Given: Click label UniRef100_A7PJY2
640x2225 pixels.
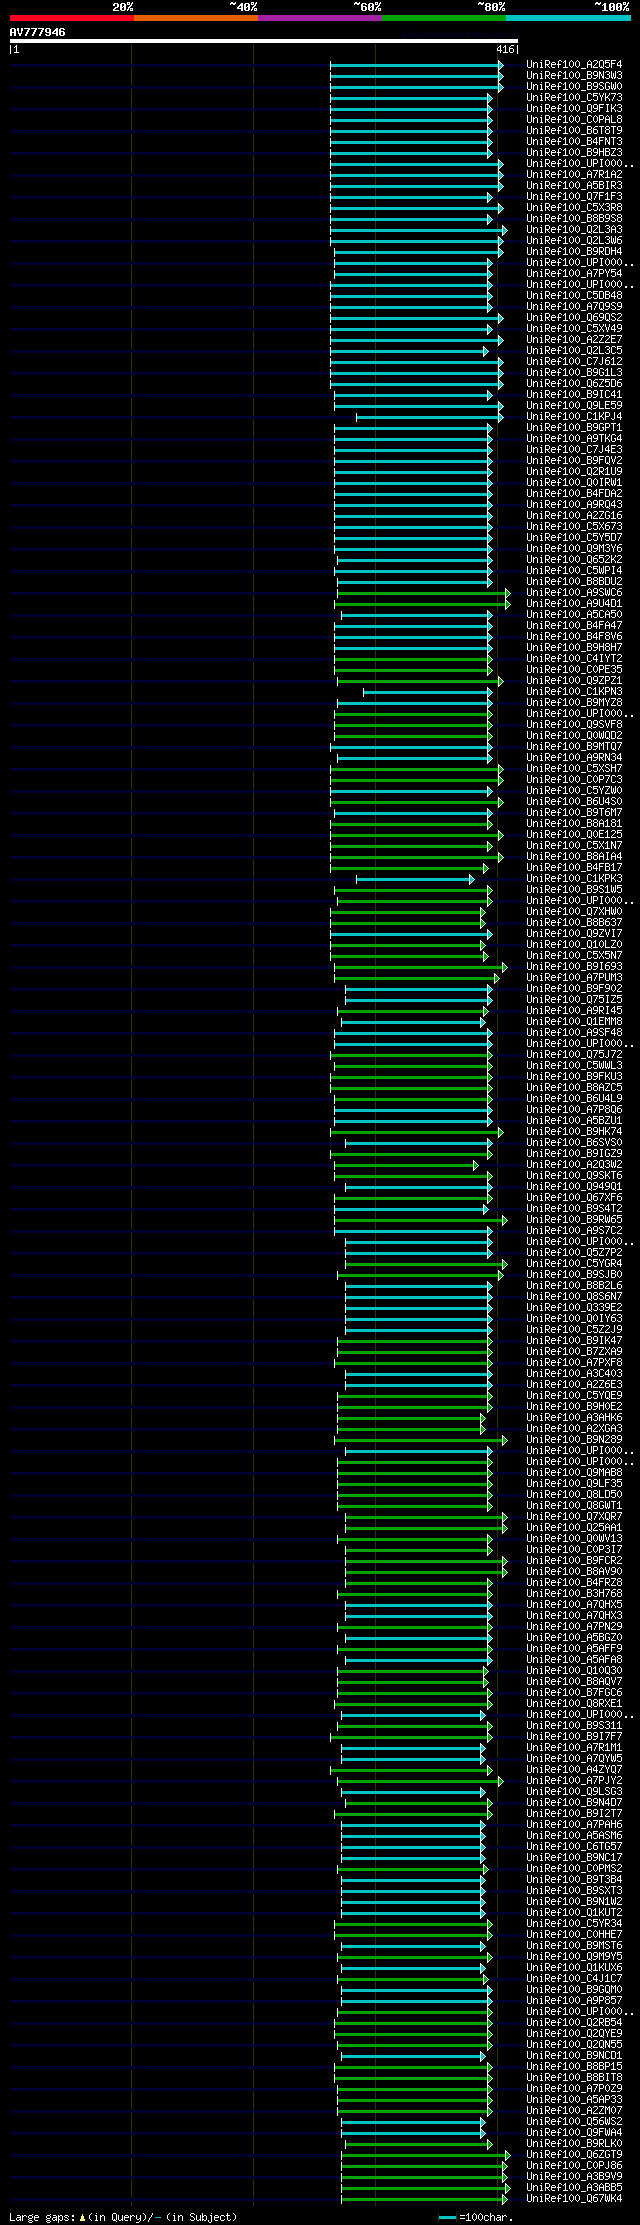Looking at the screenshot, I should [574, 1781].
